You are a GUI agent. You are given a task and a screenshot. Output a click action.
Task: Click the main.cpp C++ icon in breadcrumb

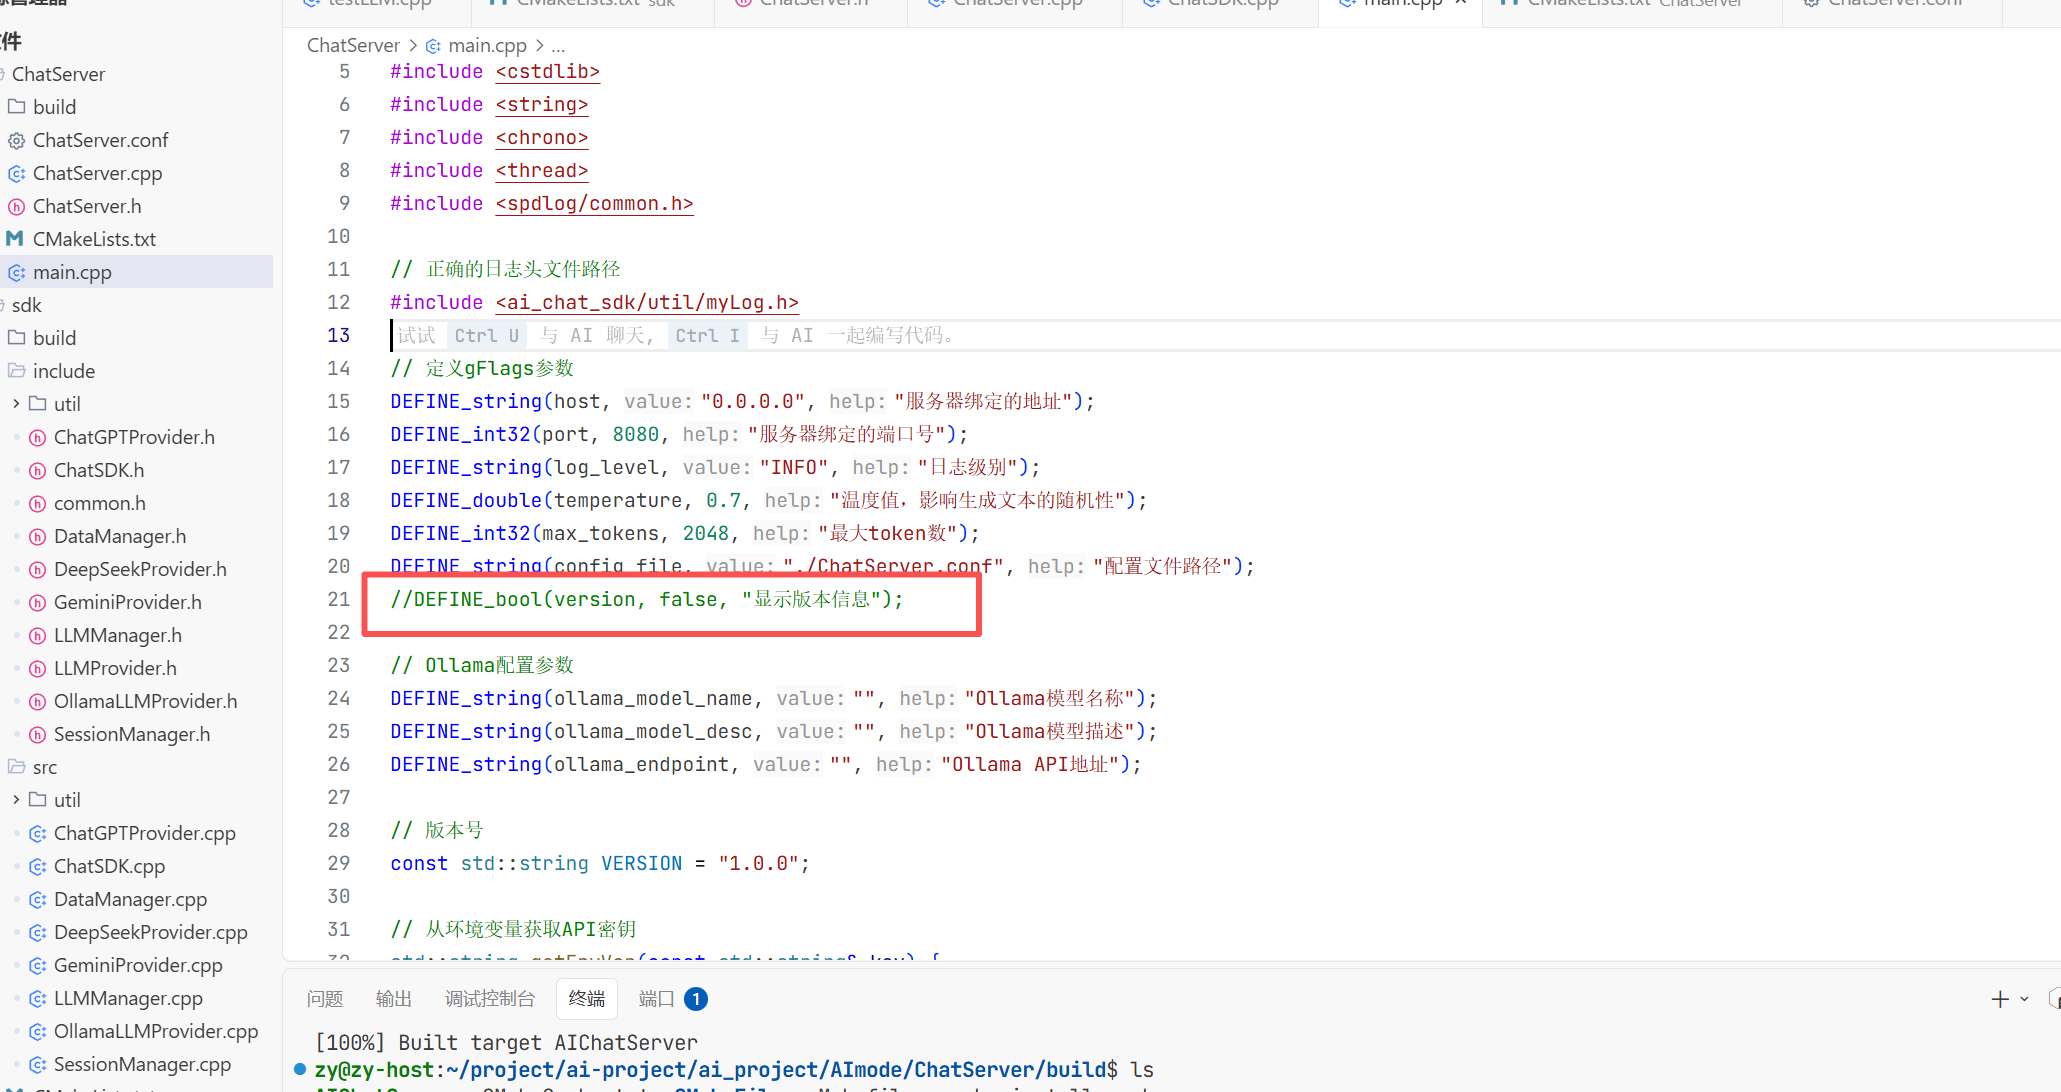[433, 46]
